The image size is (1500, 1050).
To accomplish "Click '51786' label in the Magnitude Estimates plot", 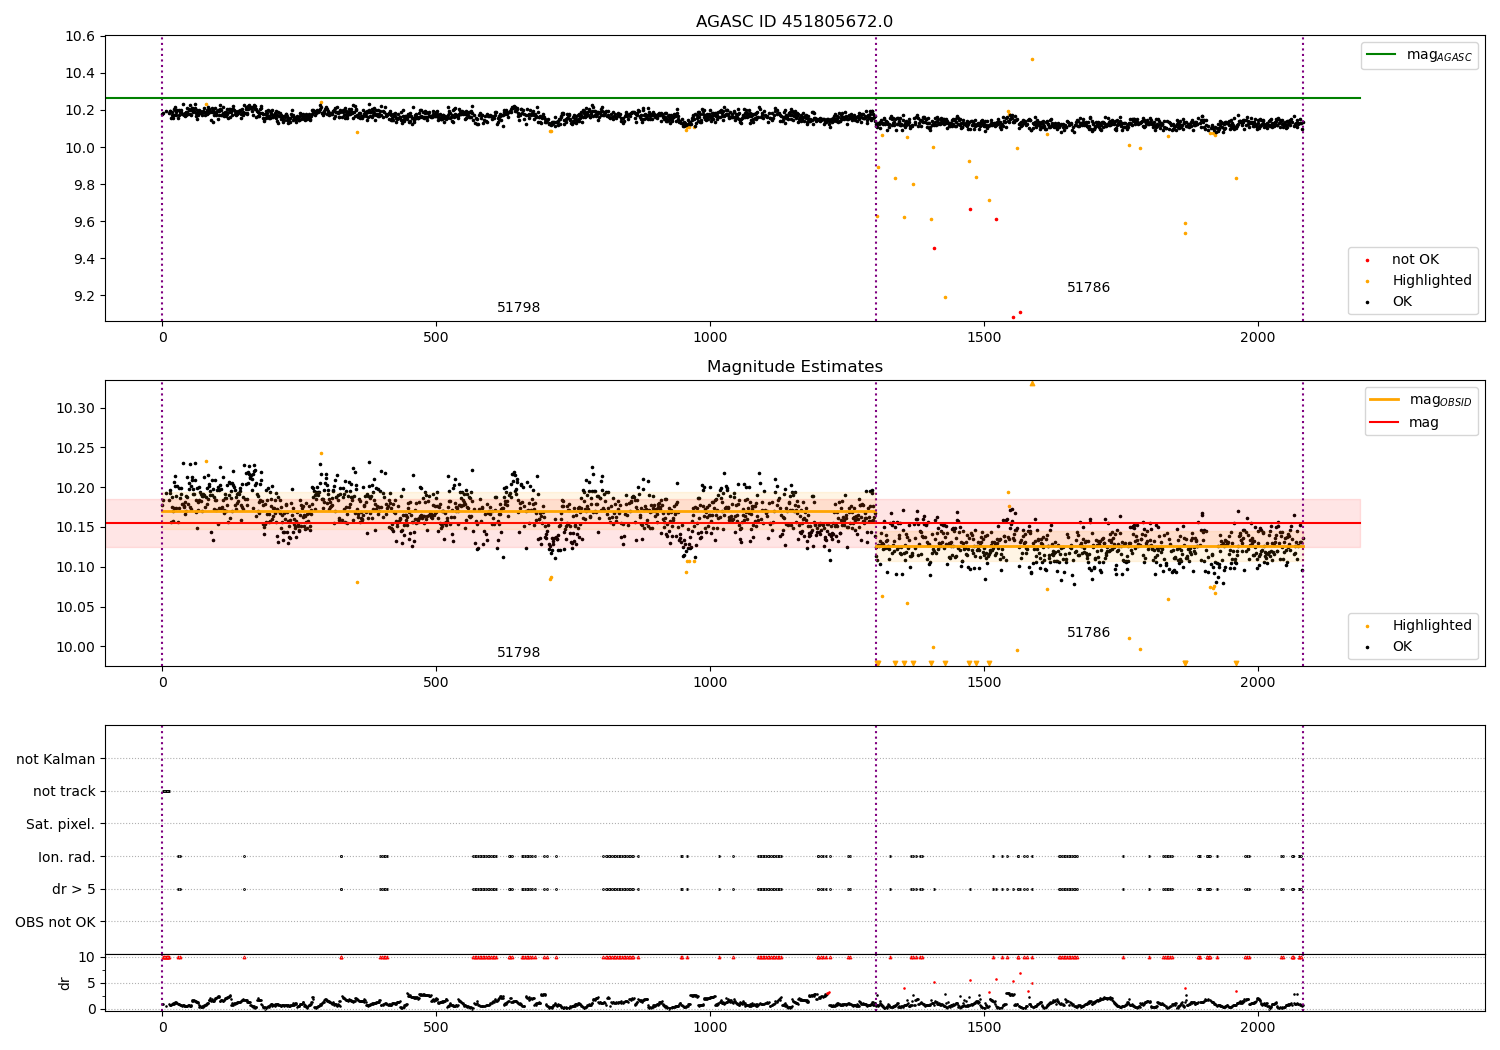I will (1088, 633).
